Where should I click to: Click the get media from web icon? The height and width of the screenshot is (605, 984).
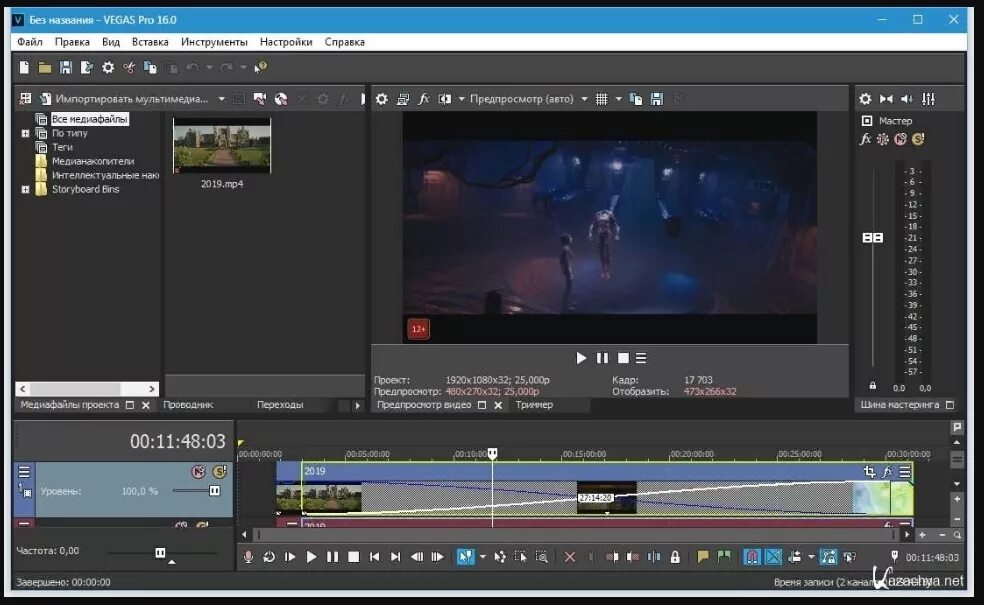coord(281,99)
